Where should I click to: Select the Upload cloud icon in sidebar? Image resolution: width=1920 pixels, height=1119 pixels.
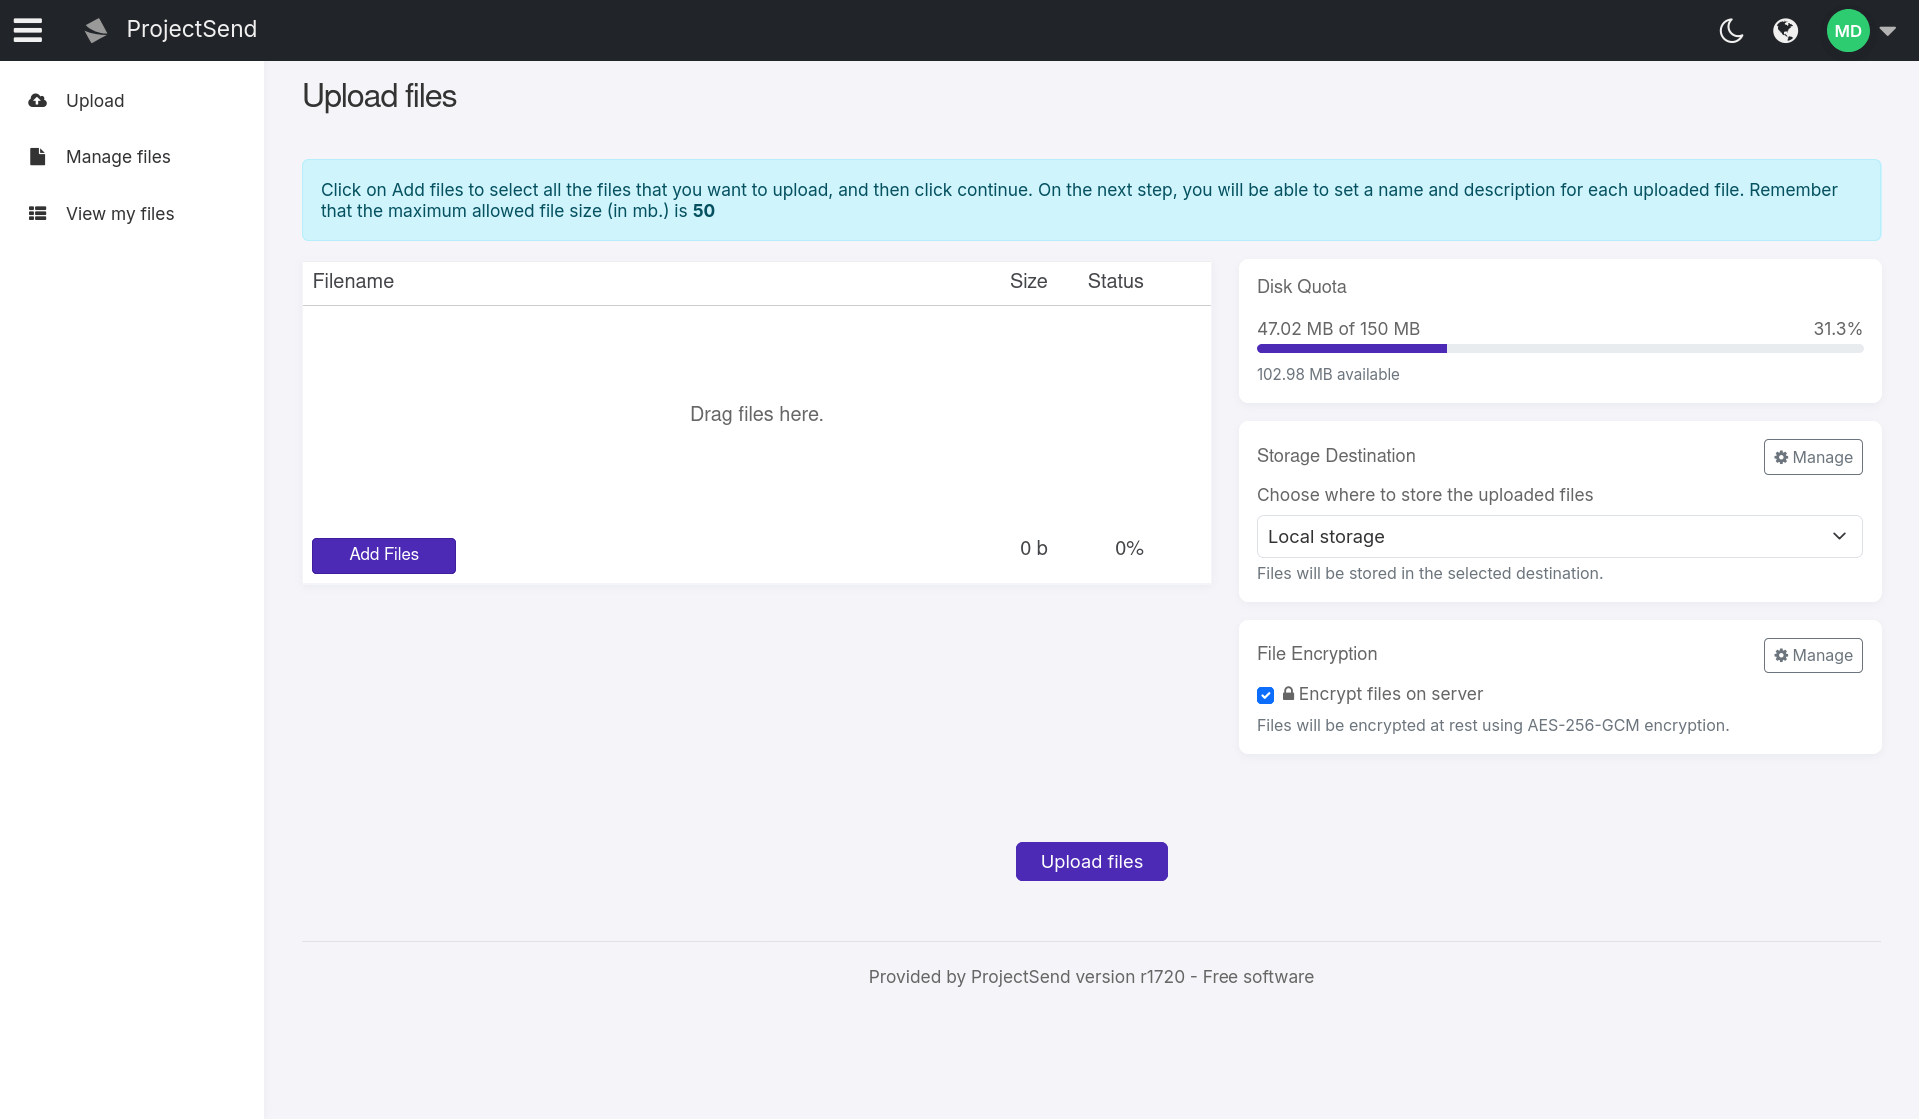click(x=37, y=100)
